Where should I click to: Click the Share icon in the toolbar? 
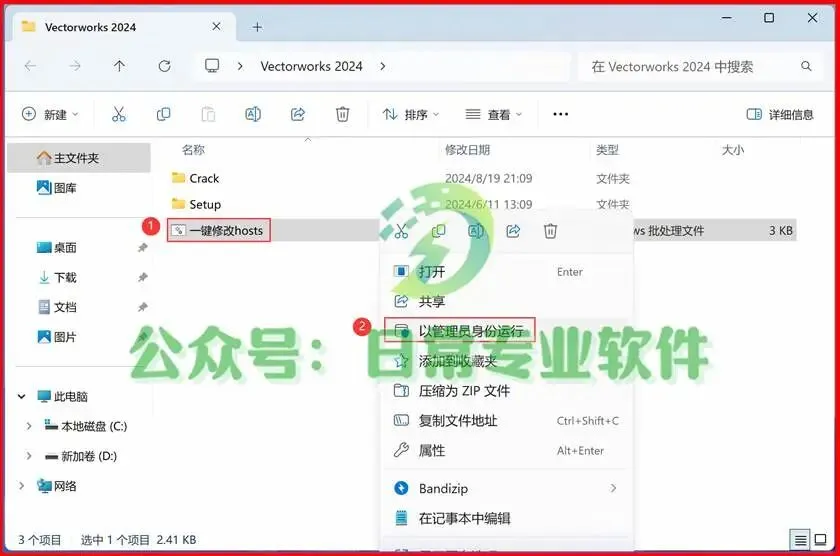click(298, 114)
